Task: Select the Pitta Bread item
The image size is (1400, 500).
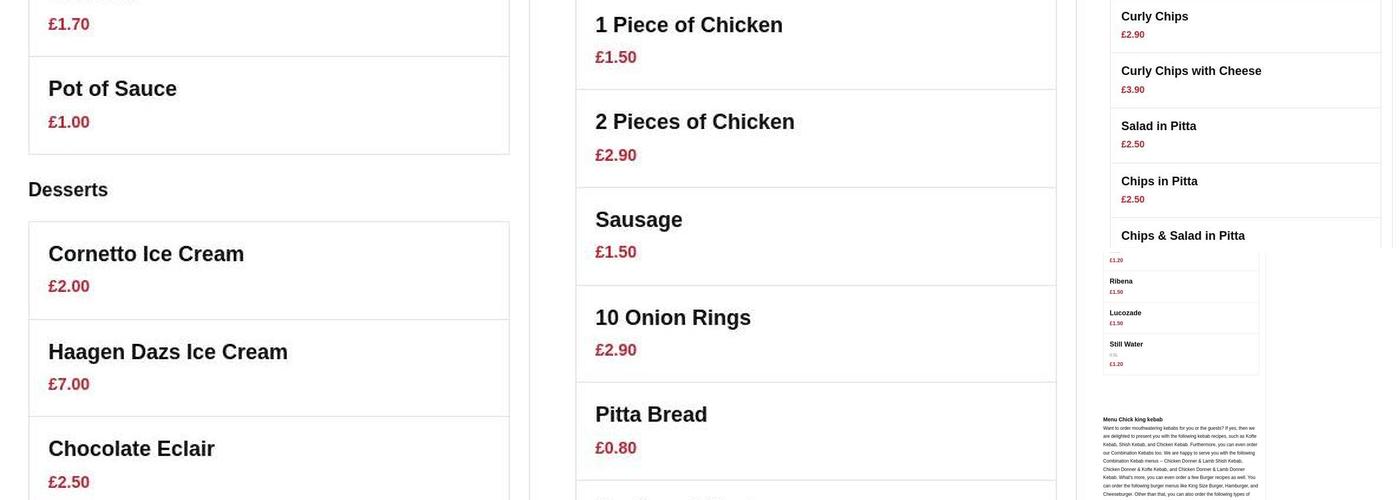Action: point(651,415)
